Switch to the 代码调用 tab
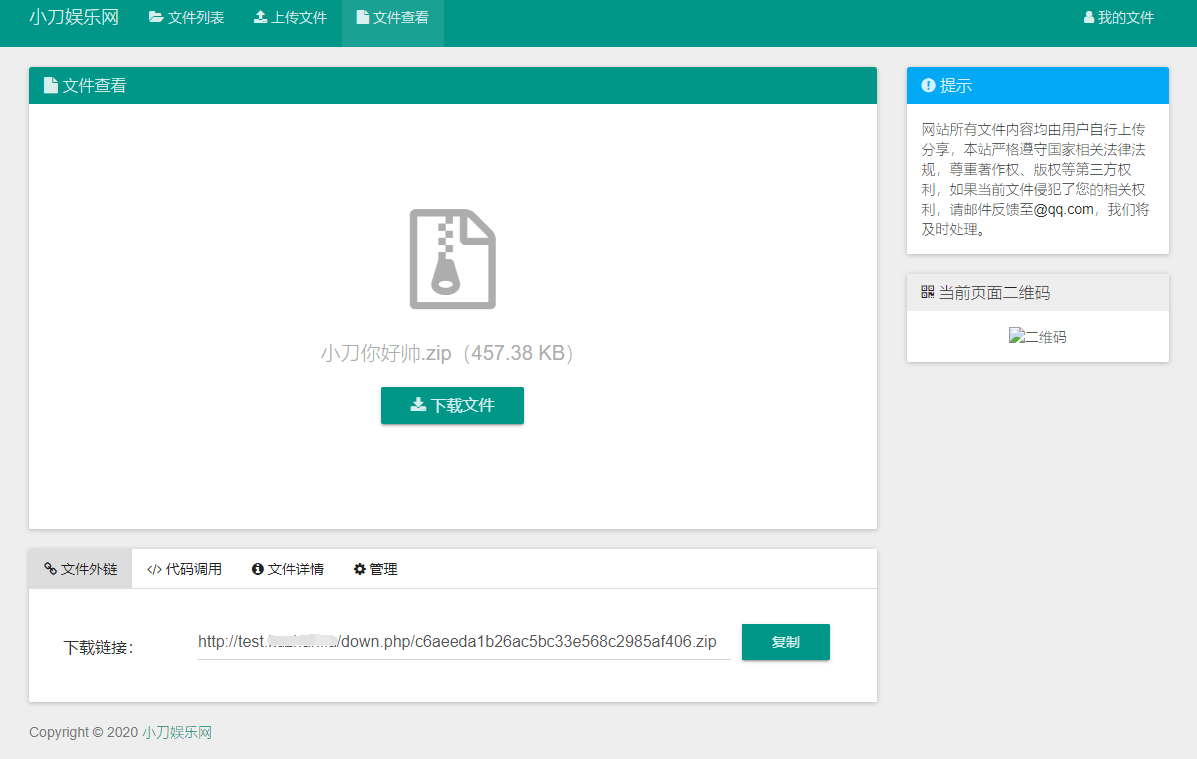Image resolution: width=1197 pixels, height=759 pixels. (185, 569)
